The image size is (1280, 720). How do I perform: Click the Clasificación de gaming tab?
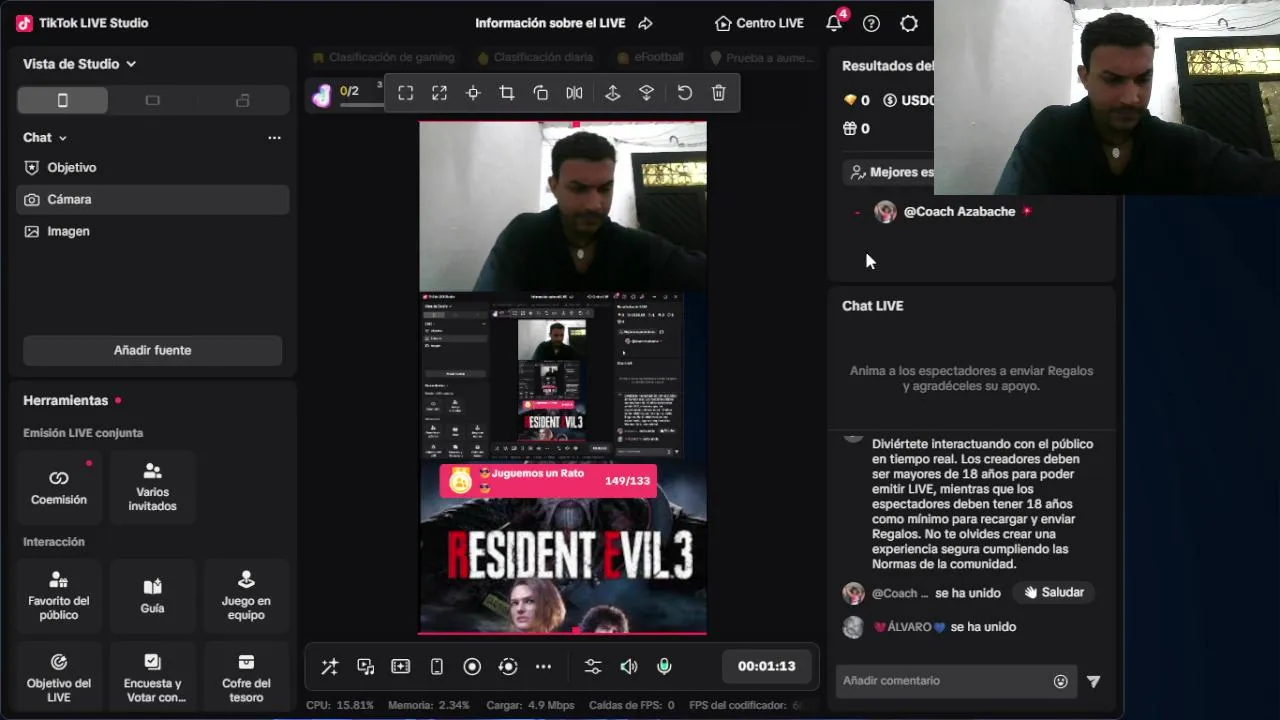pos(383,58)
